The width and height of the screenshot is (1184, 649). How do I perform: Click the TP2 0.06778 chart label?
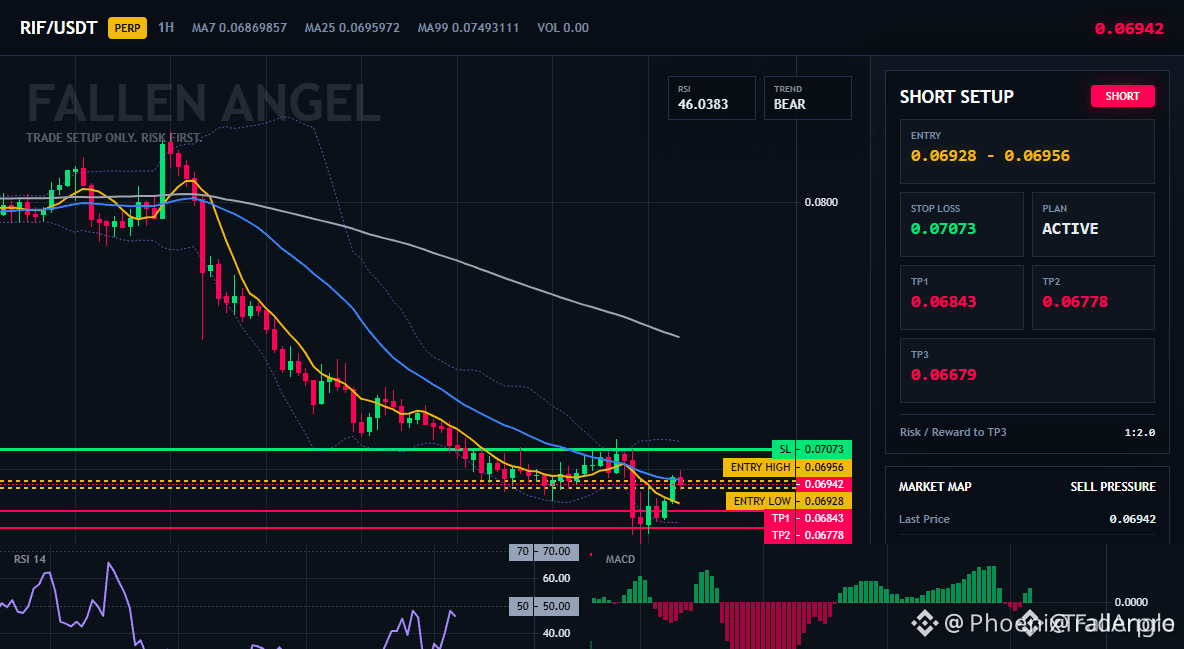point(808,535)
